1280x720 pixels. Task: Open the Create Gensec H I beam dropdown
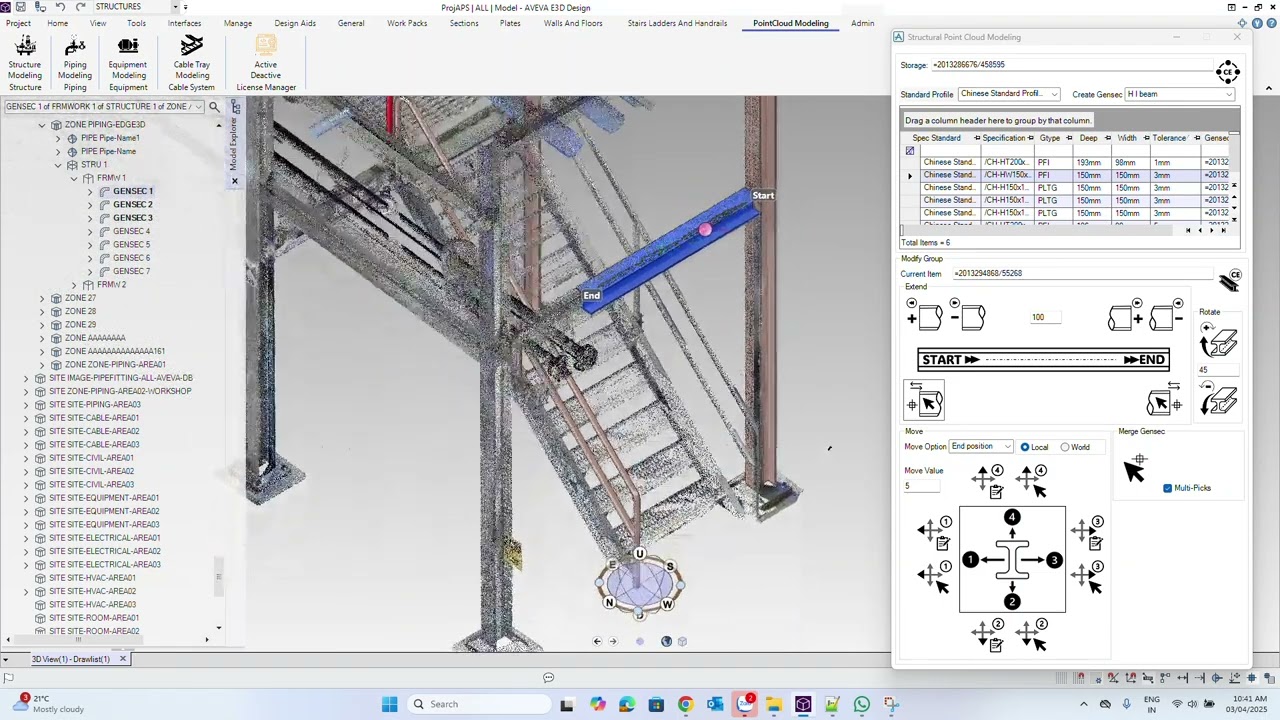(1180, 94)
